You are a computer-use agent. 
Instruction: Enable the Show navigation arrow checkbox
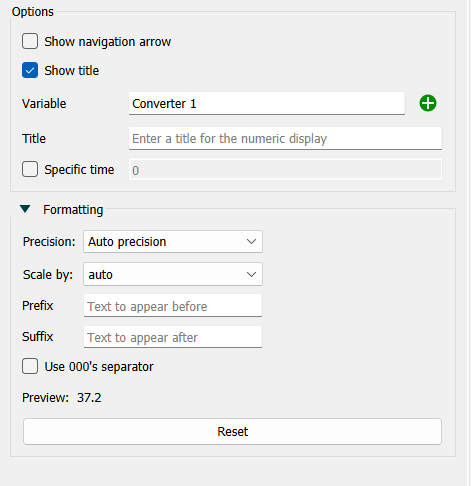pos(30,41)
